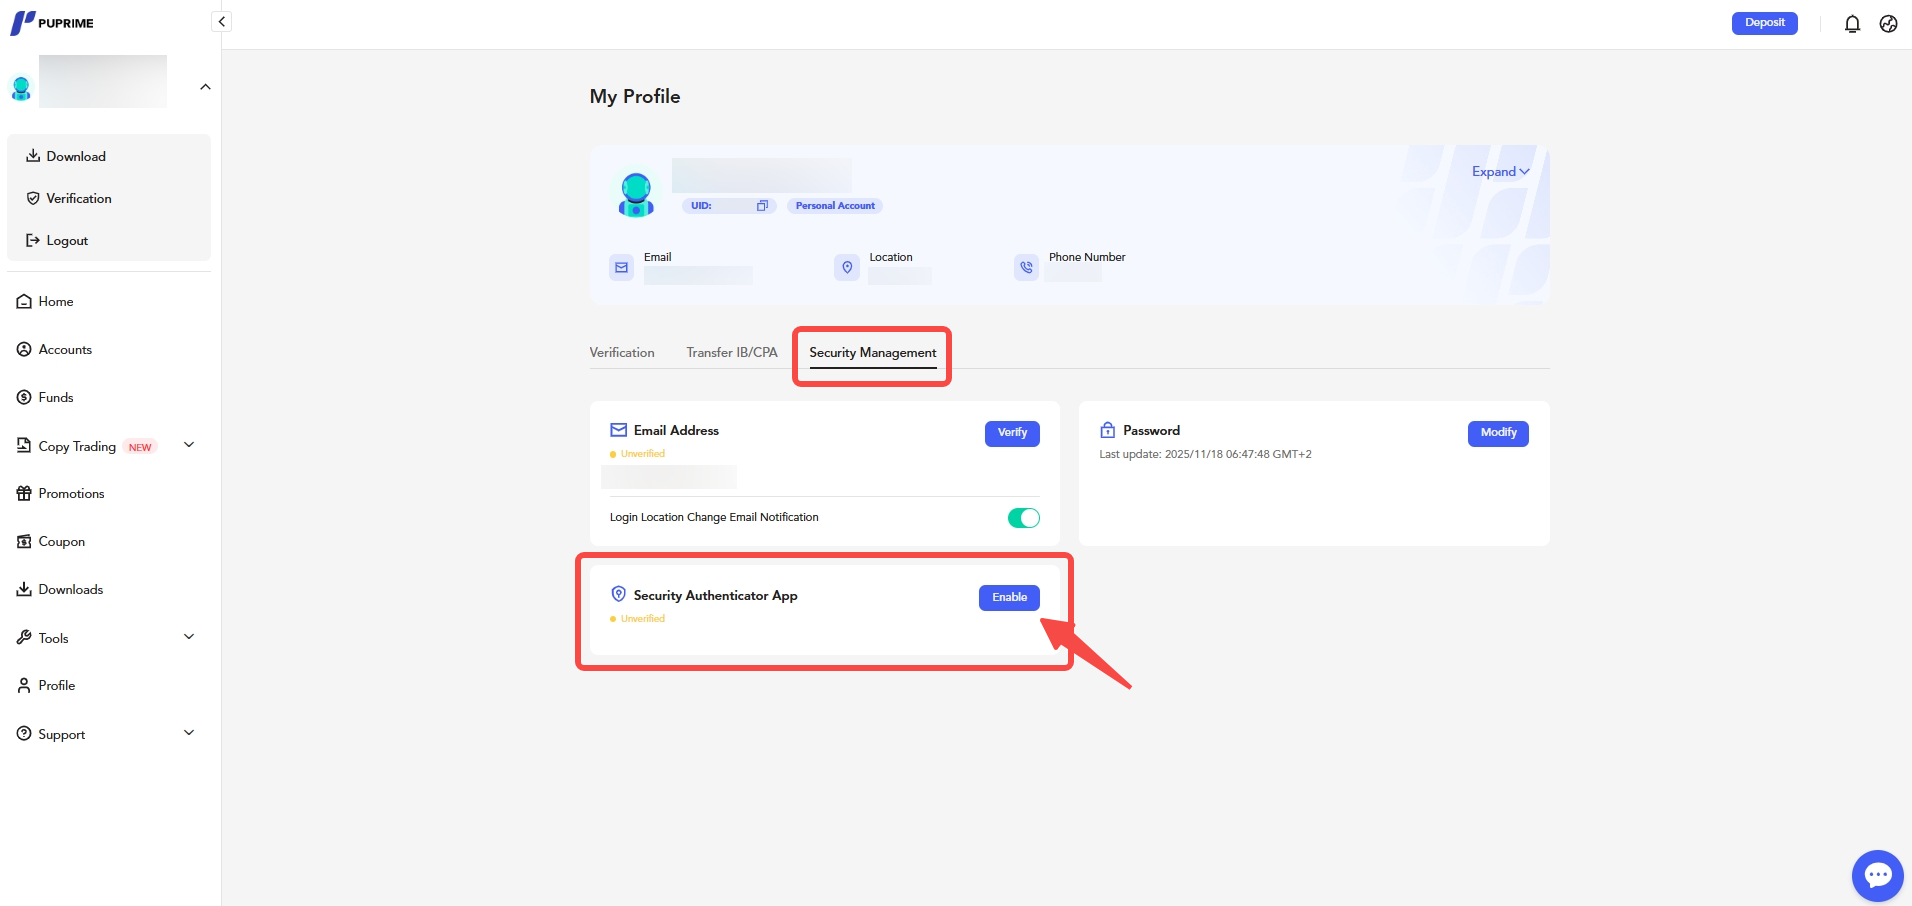This screenshot has height=906, width=1912.
Task: Click the profile avatar in the profile card
Action: coord(636,194)
